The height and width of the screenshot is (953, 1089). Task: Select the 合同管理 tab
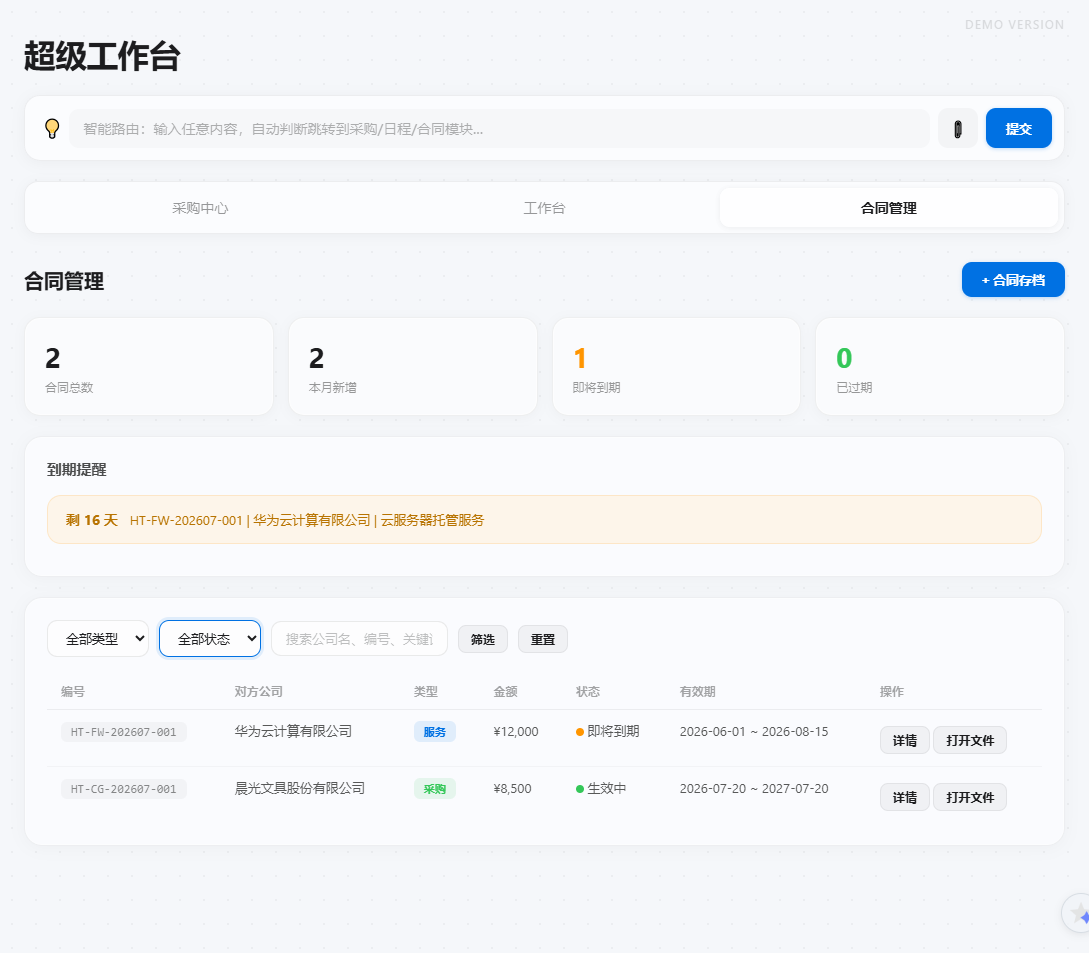[889, 208]
